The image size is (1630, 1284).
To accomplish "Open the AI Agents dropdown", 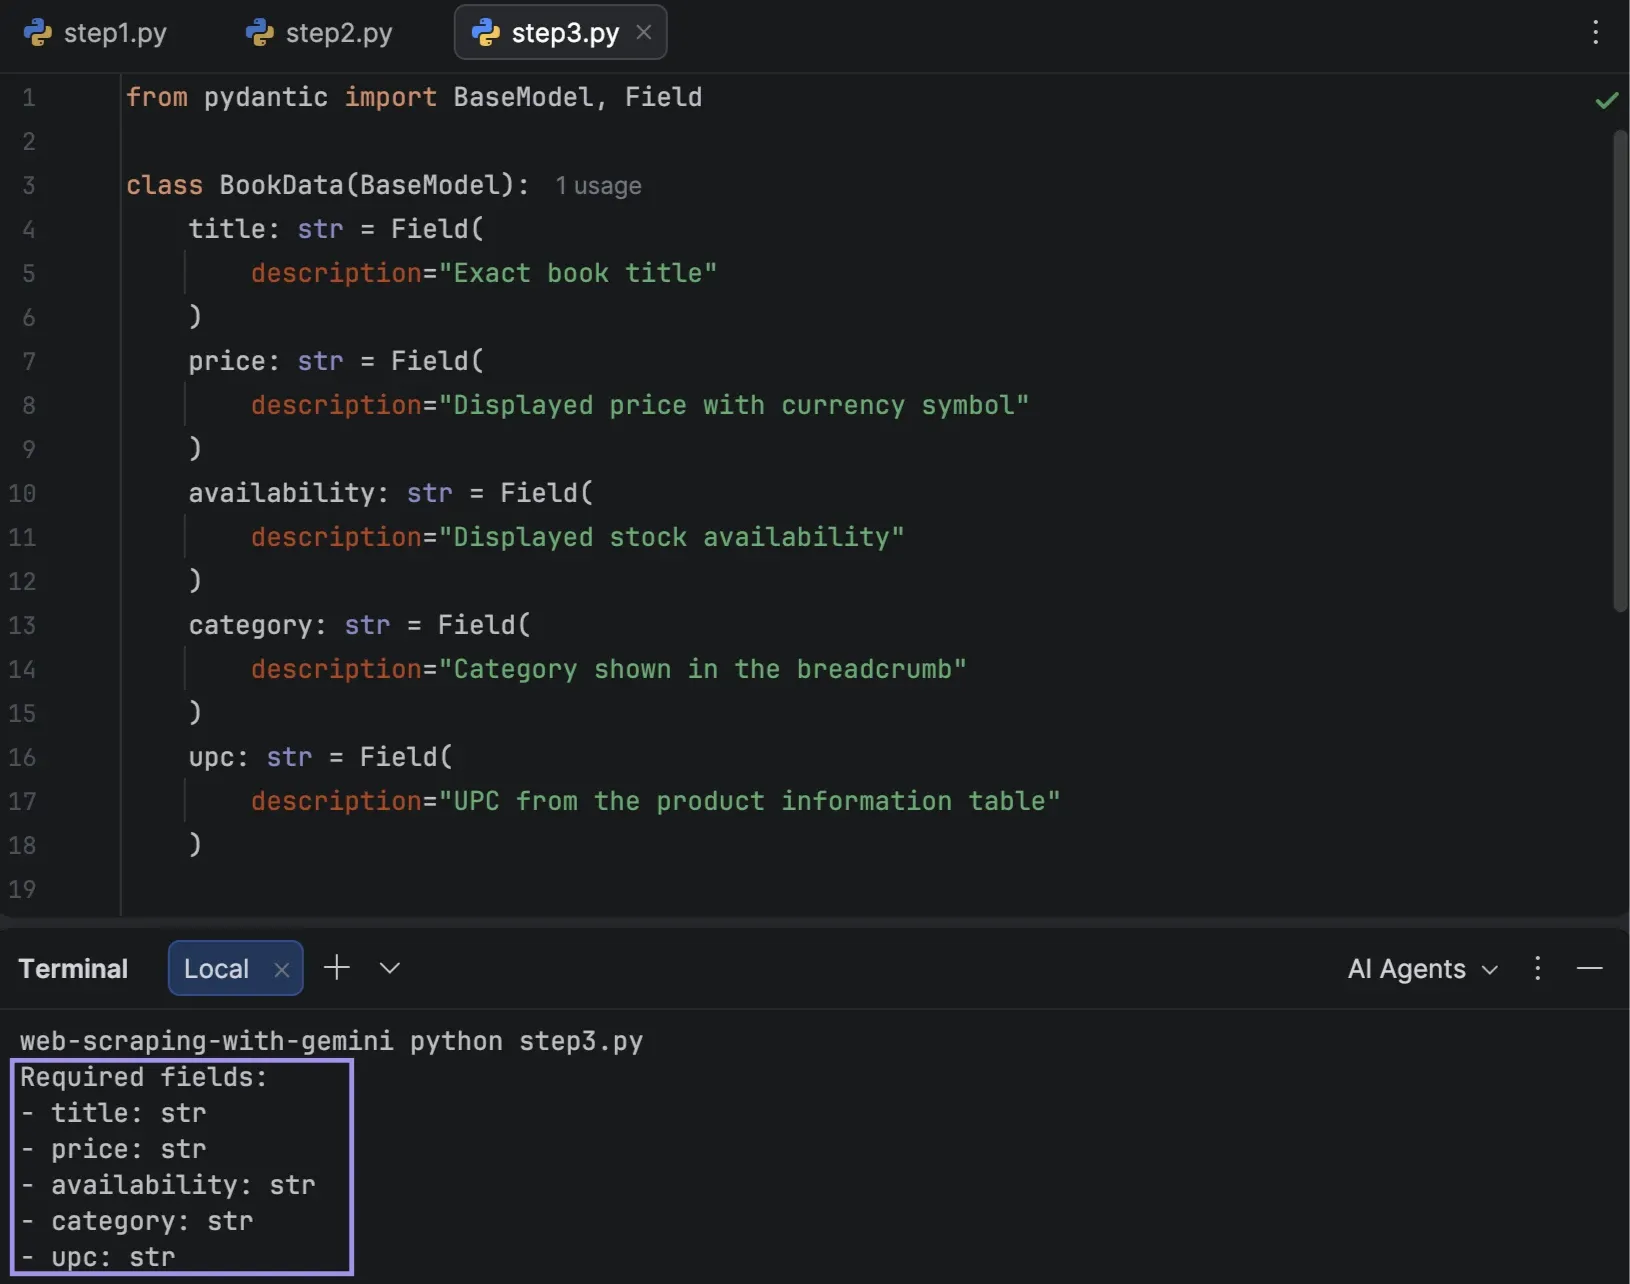I will tap(1422, 968).
